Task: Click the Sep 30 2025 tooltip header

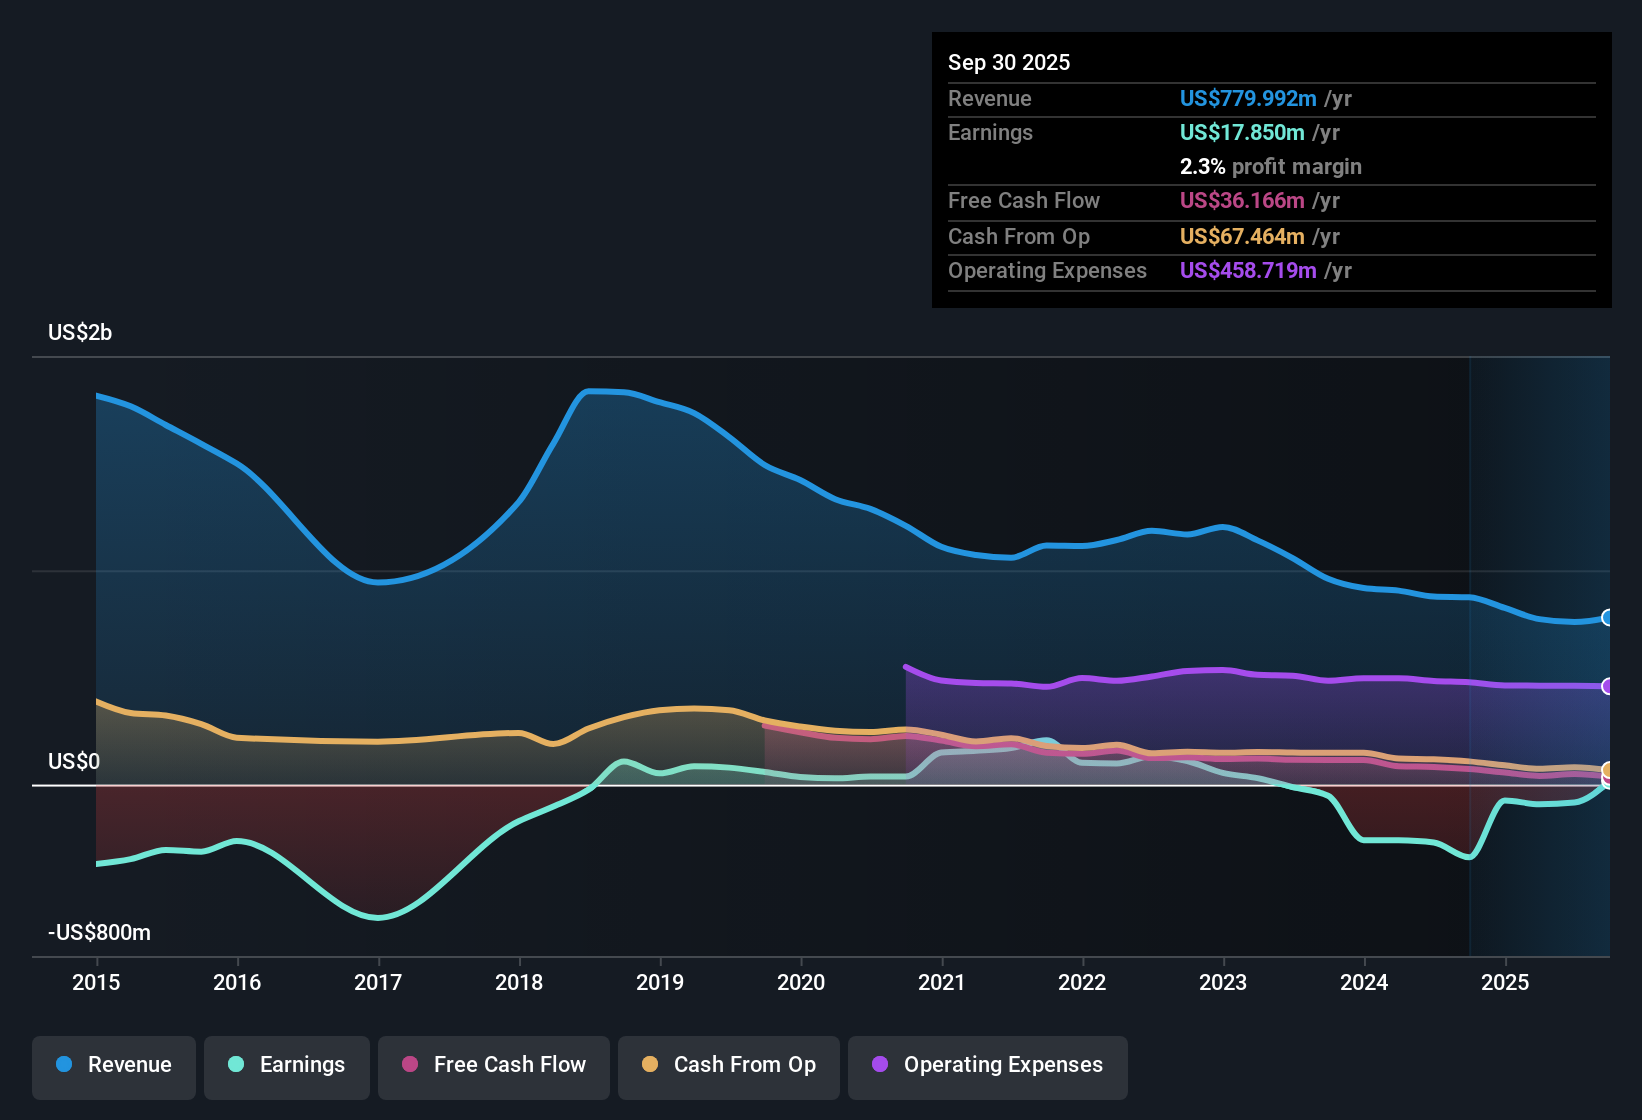Action: pyautogui.click(x=1009, y=62)
